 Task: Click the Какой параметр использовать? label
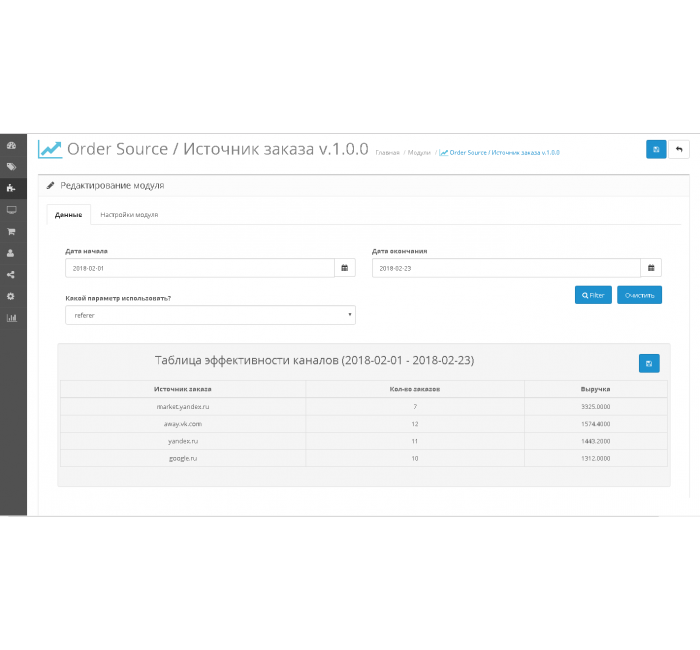click(118, 298)
